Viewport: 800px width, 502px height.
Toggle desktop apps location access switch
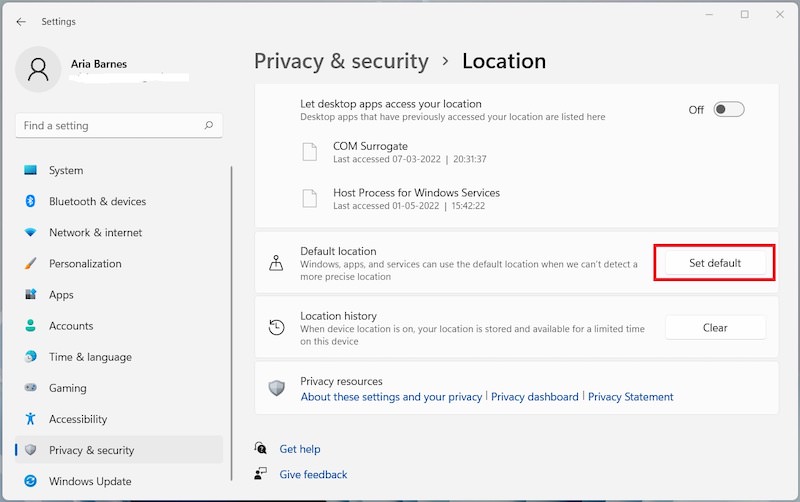pyautogui.click(x=729, y=109)
